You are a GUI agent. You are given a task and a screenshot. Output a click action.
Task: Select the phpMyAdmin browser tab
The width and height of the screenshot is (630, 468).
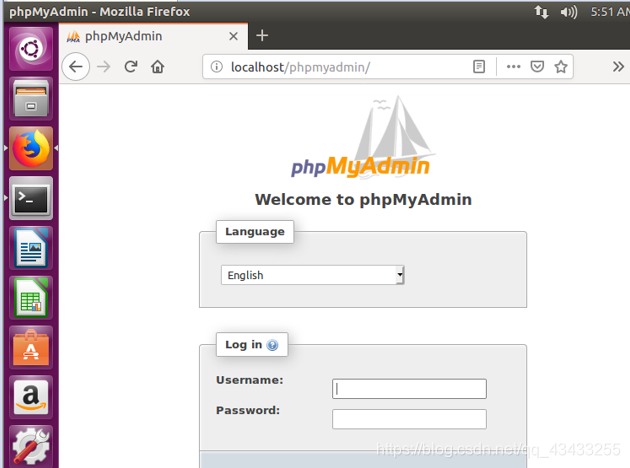pyautogui.click(x=153, y=37)
